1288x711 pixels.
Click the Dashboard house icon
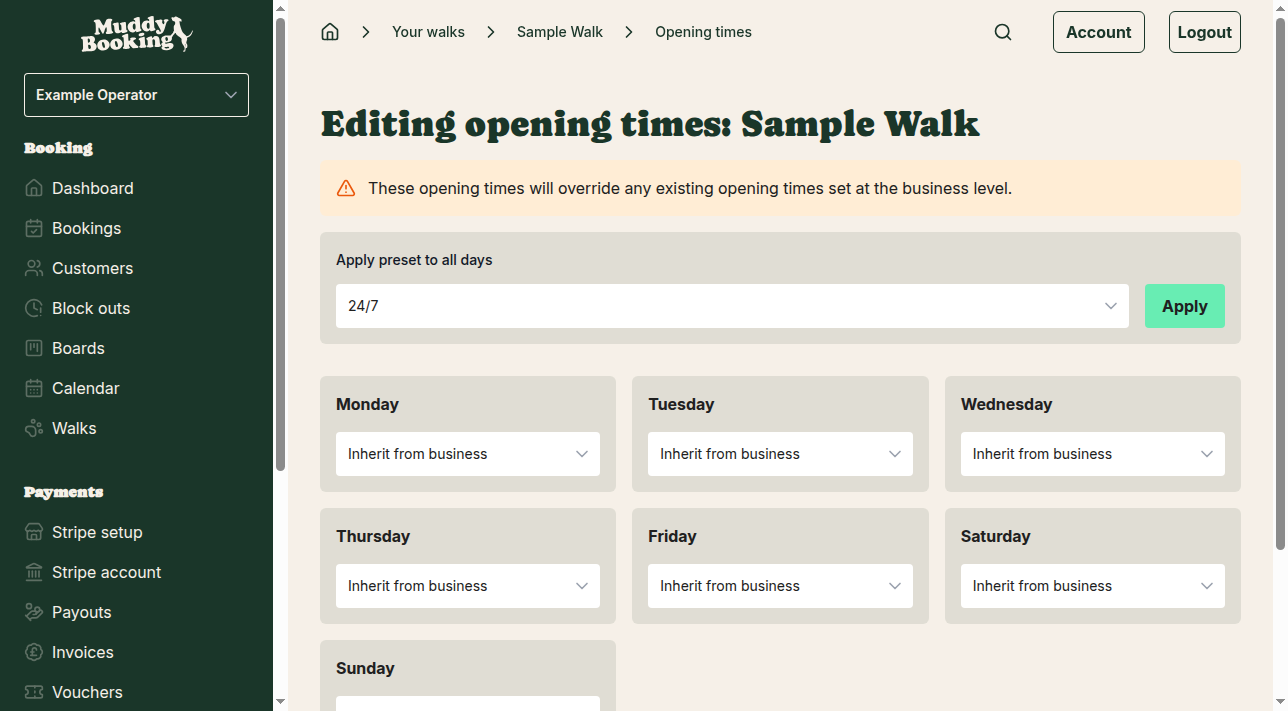point(34,188)
